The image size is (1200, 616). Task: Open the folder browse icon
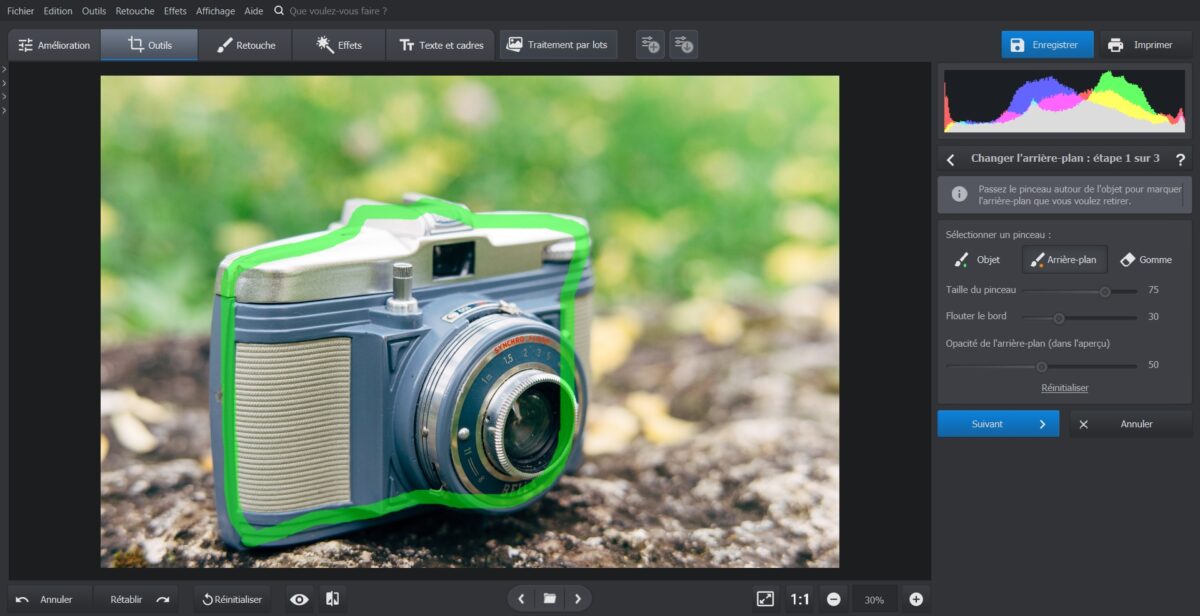pyautogui.click(x=549, y=599)
